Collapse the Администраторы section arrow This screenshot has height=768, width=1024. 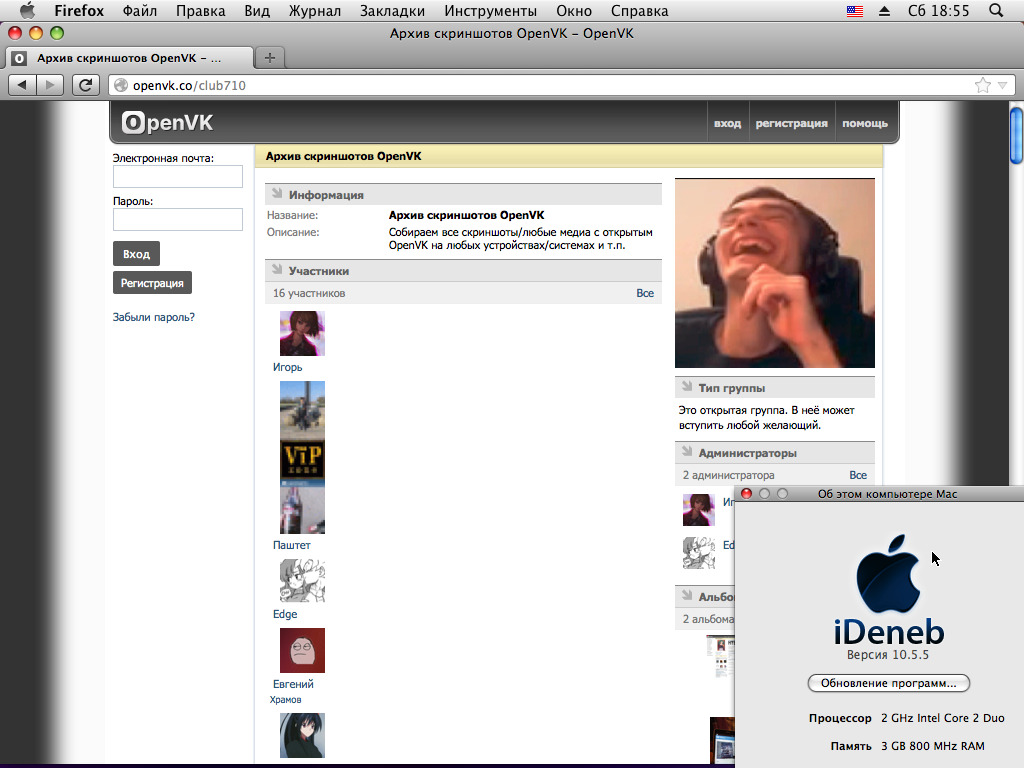point(686,452)
